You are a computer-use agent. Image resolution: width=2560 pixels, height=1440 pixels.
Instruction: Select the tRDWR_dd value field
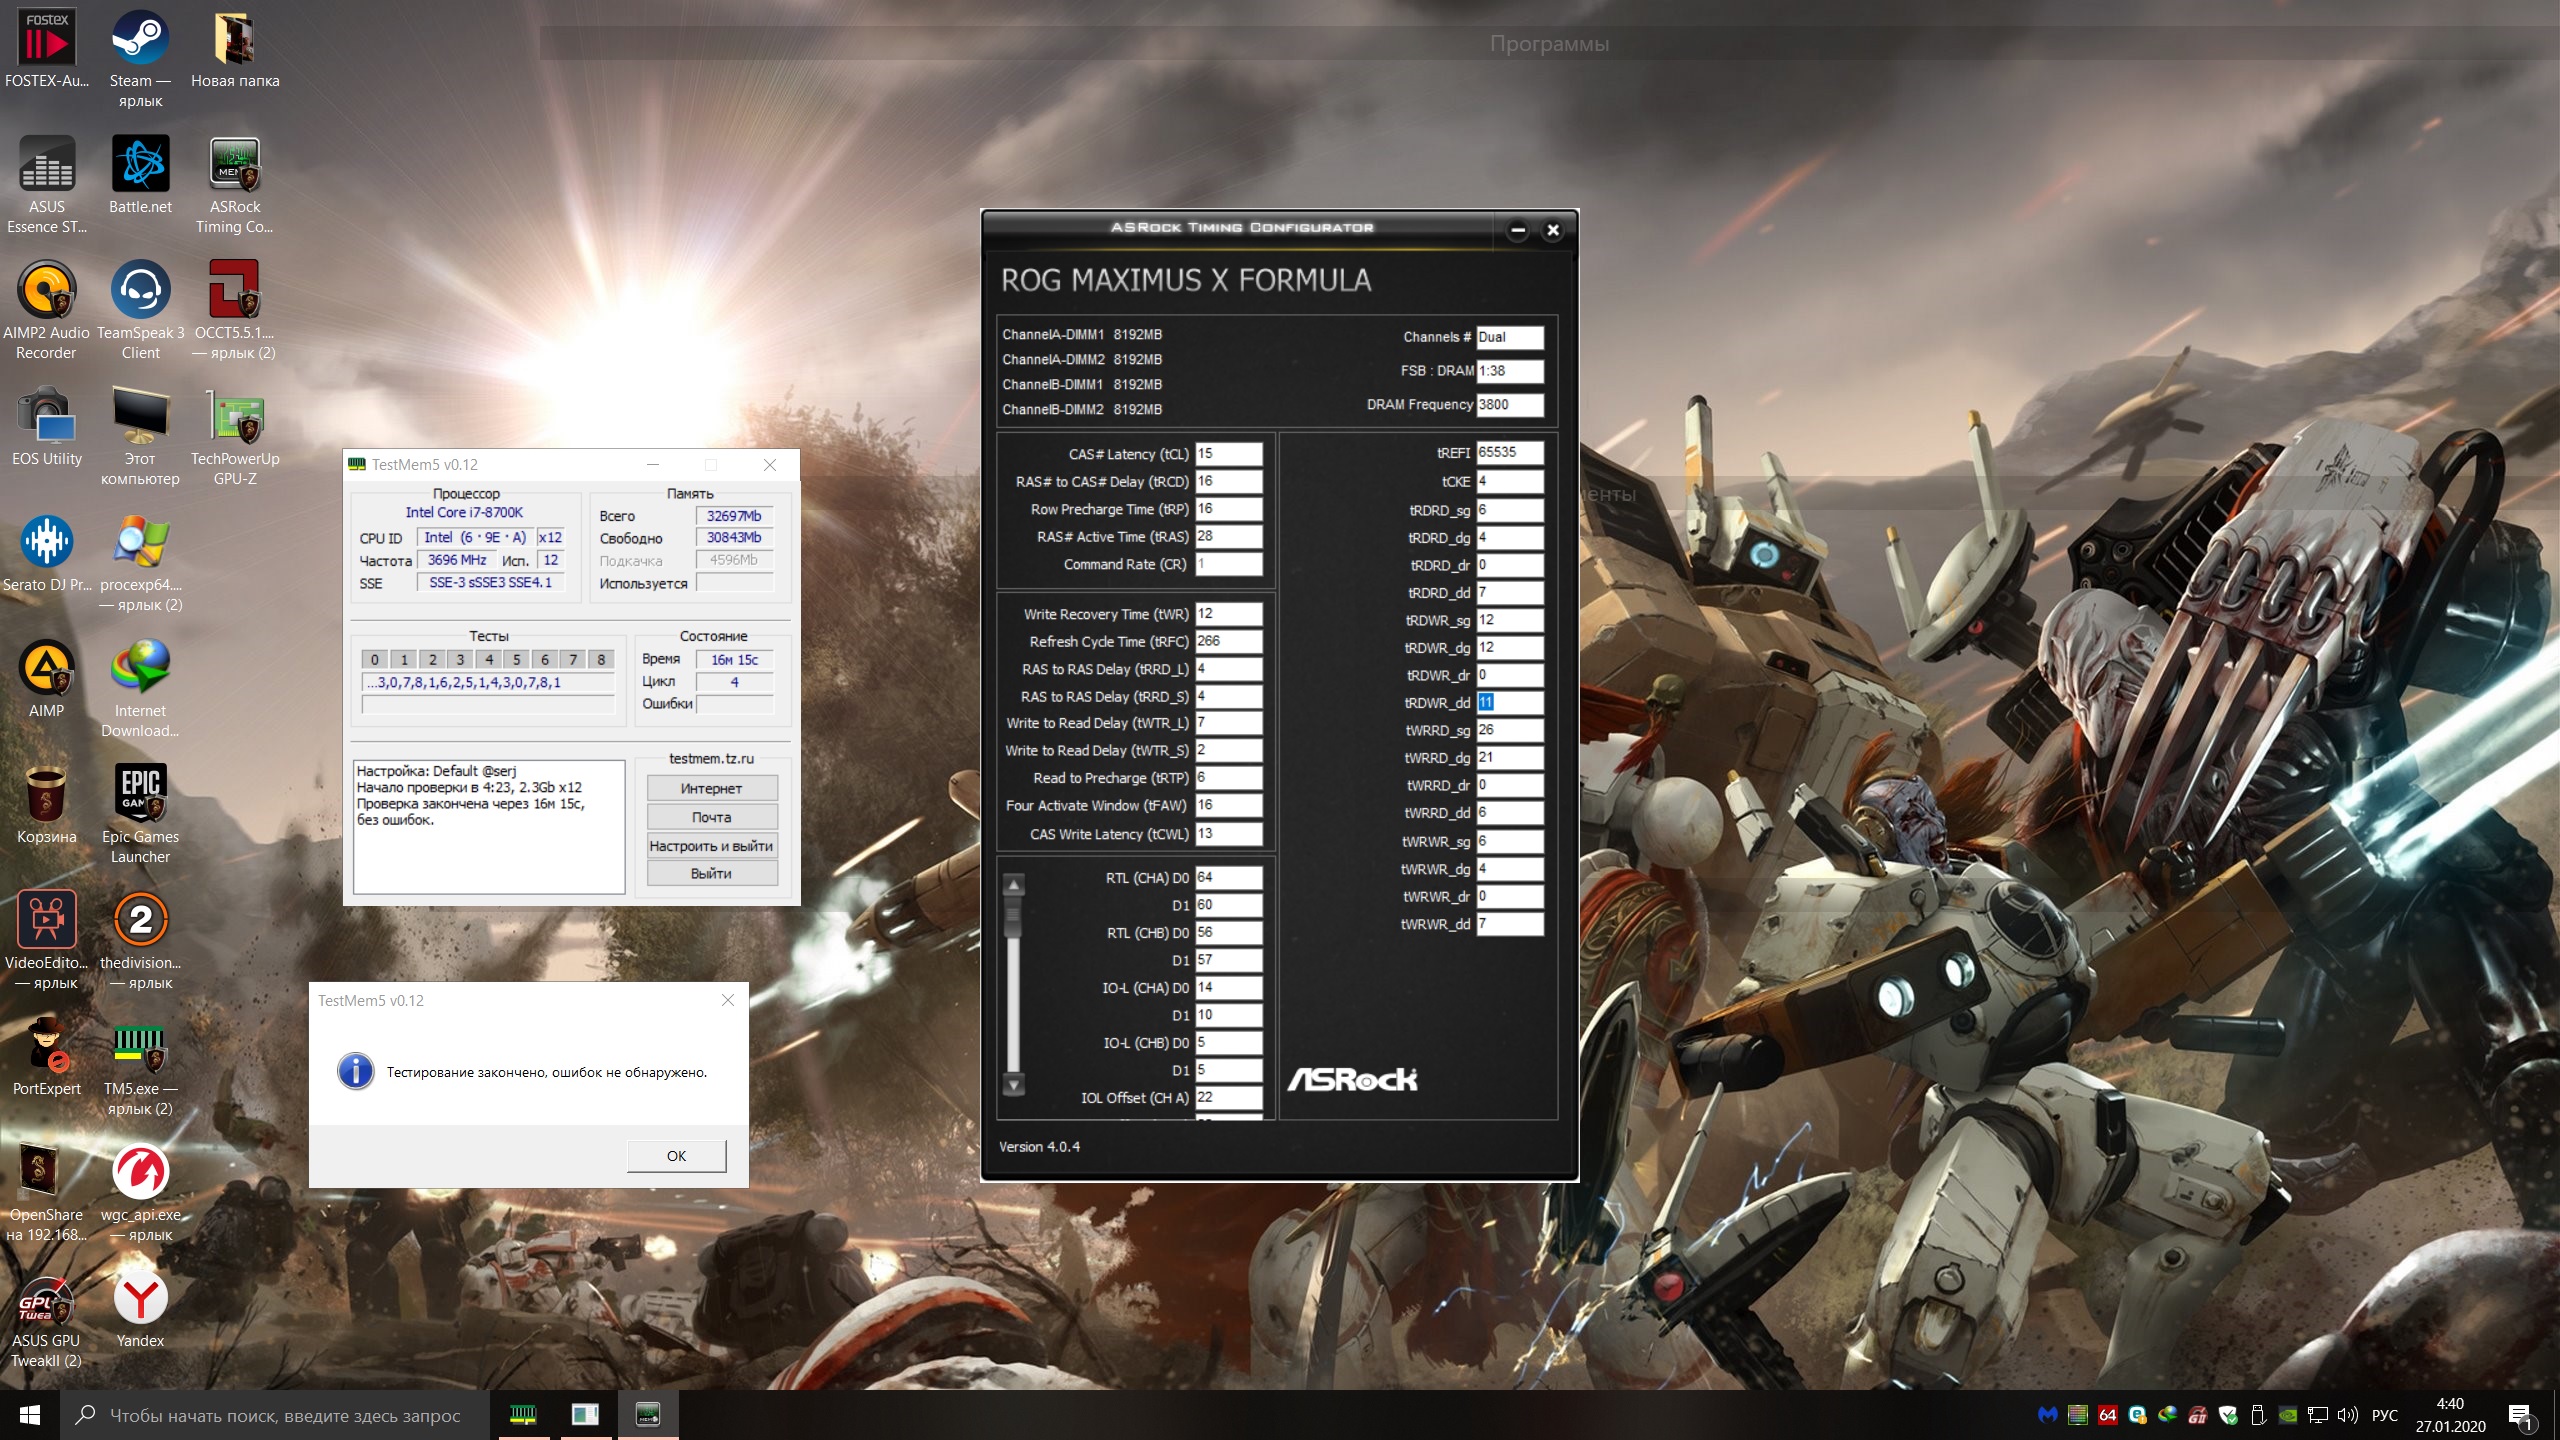pyautogui.click(x=1508, y=702)
